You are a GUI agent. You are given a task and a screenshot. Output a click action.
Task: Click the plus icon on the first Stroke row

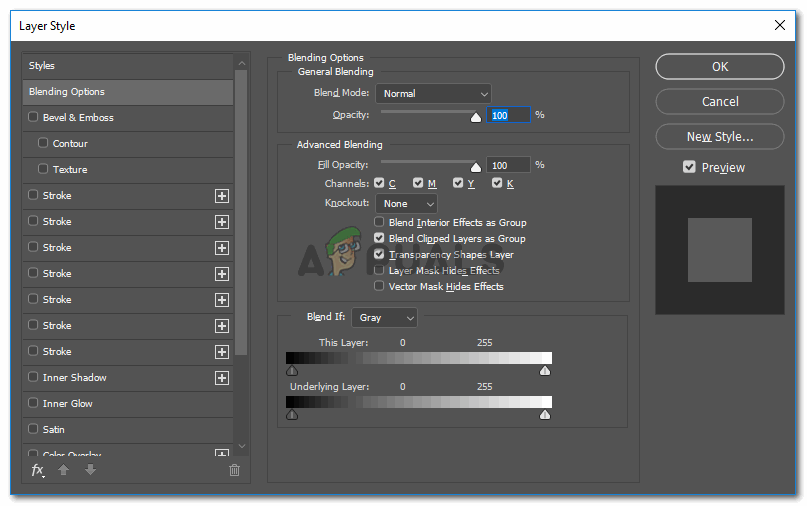(x=222, y=196)
